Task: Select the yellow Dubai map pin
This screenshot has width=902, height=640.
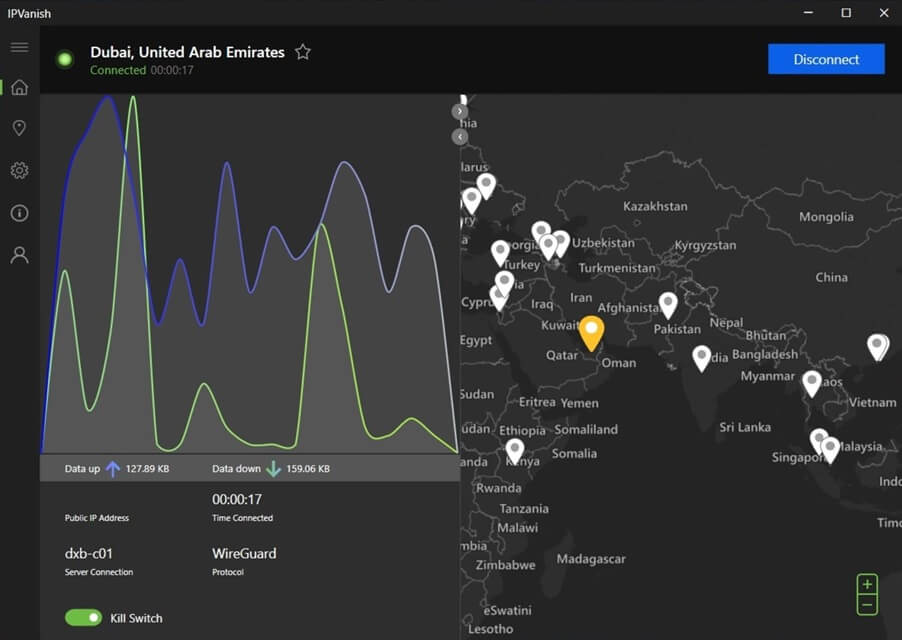Action: [x=591, y=333]
